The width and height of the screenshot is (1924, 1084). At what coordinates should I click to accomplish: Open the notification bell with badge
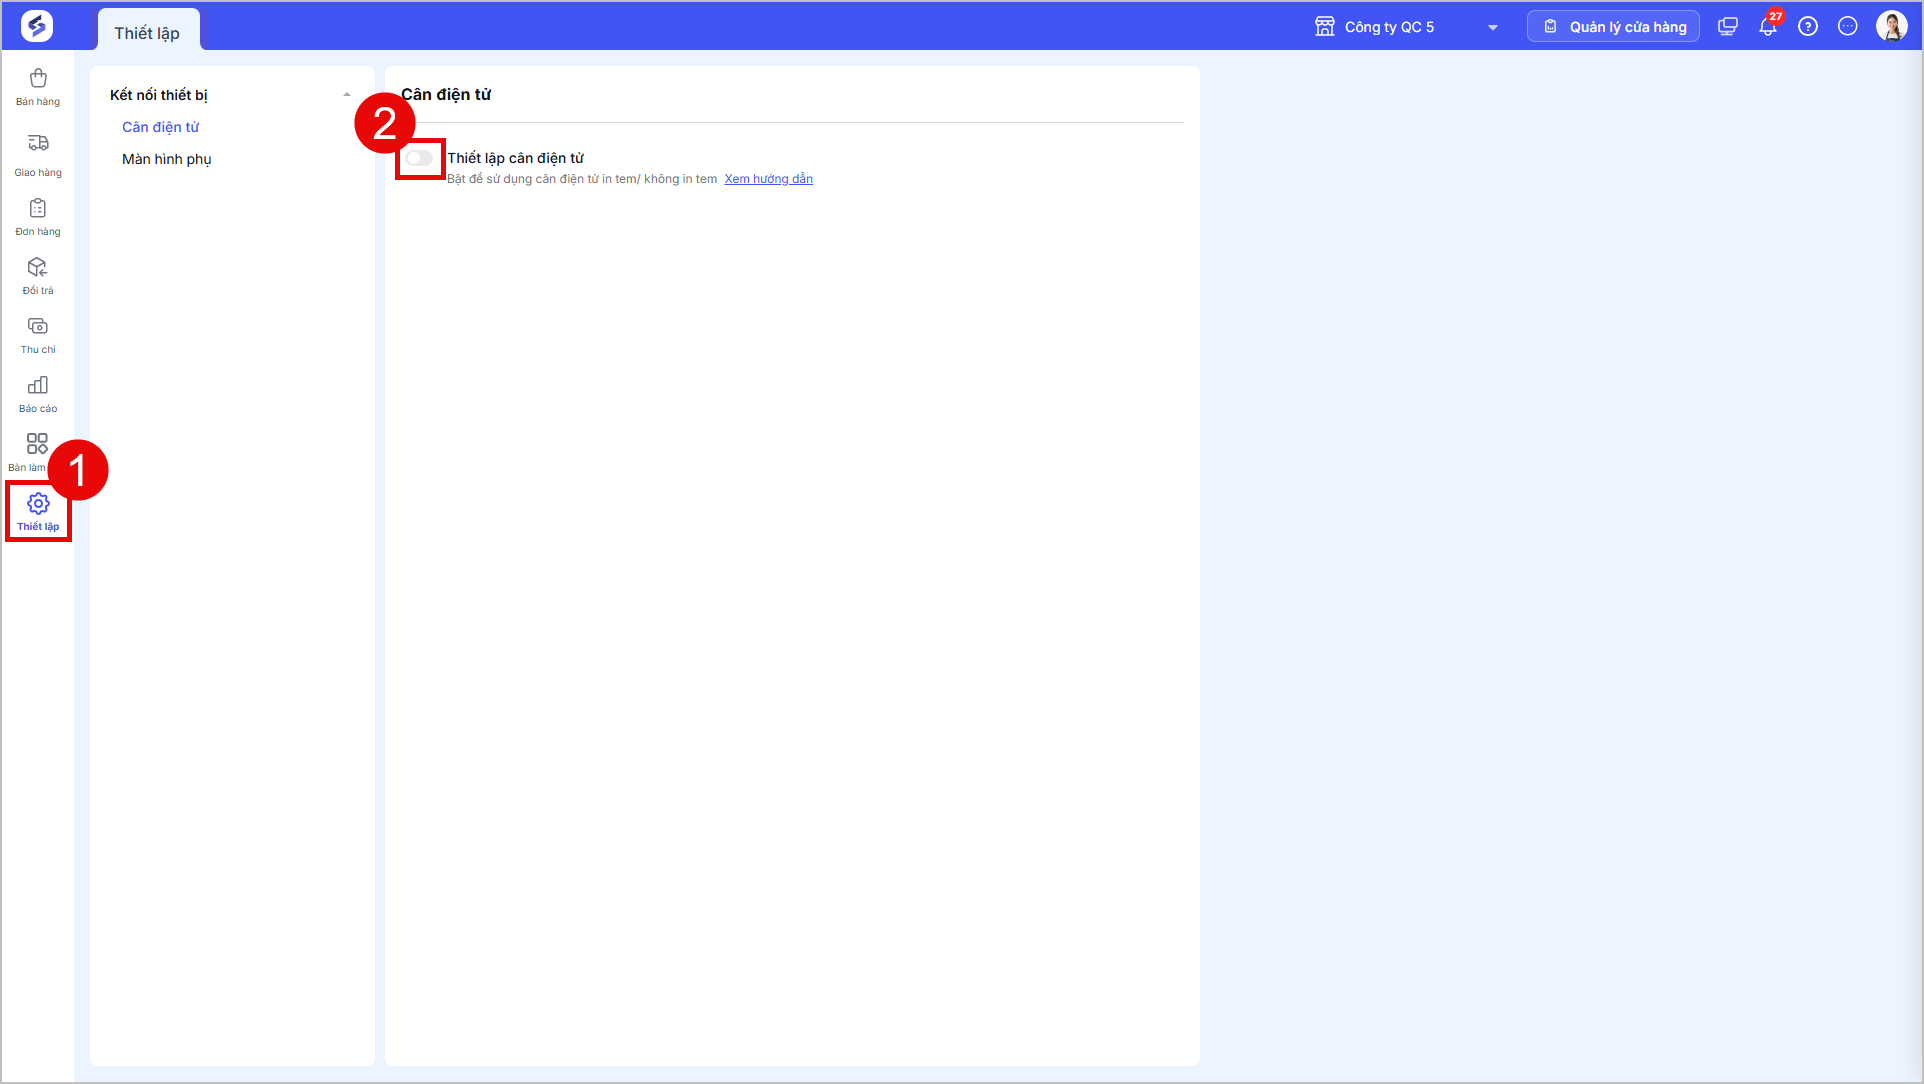point(1768,26)
